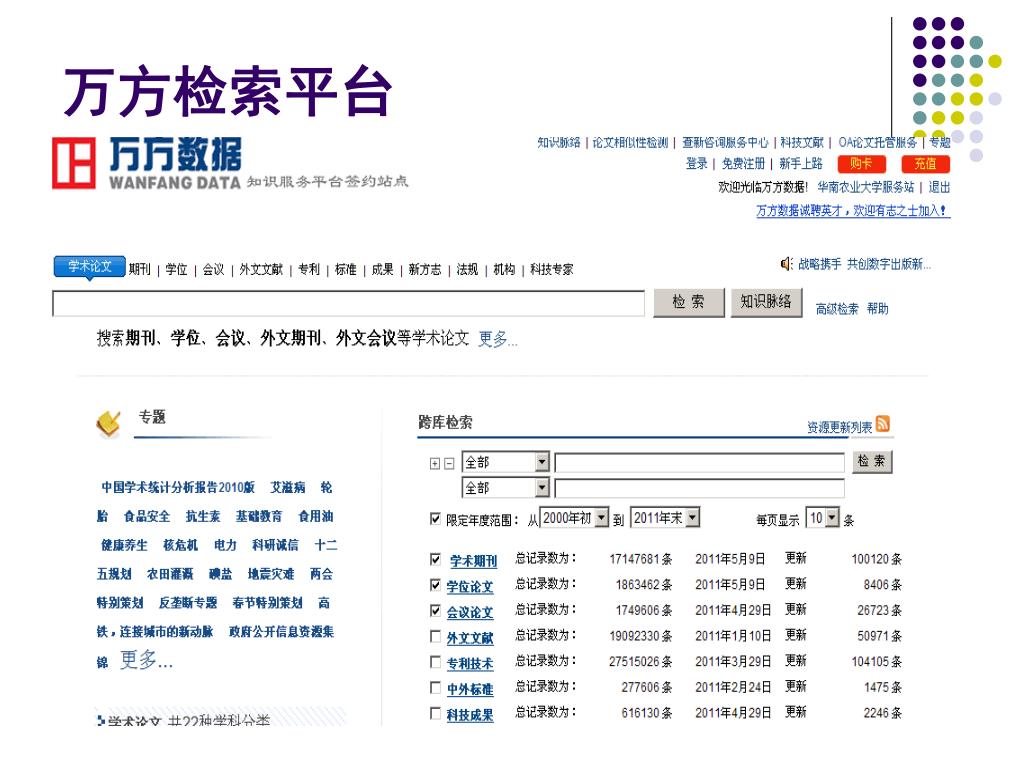Click the first 跨库检索 query field
The height and width of the screenshot is (768, 1024).
click(699, 463)
